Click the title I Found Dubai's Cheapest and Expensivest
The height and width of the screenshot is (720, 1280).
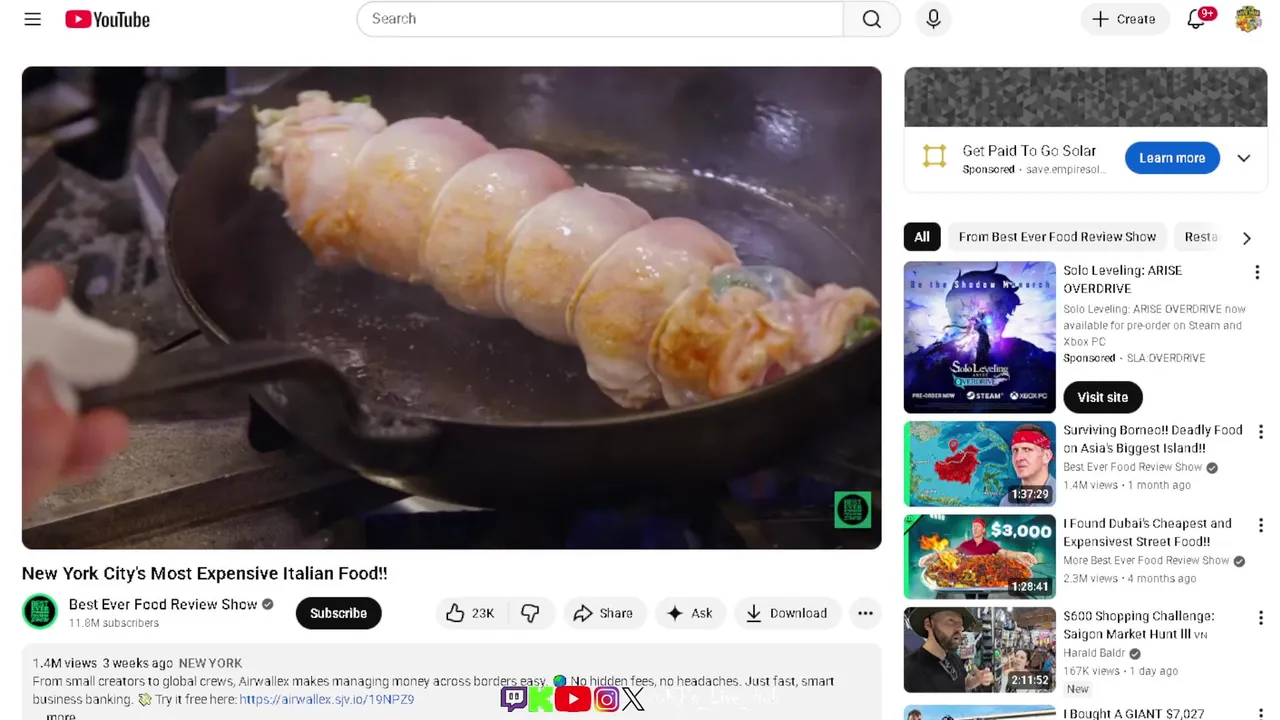point(1147,532)
